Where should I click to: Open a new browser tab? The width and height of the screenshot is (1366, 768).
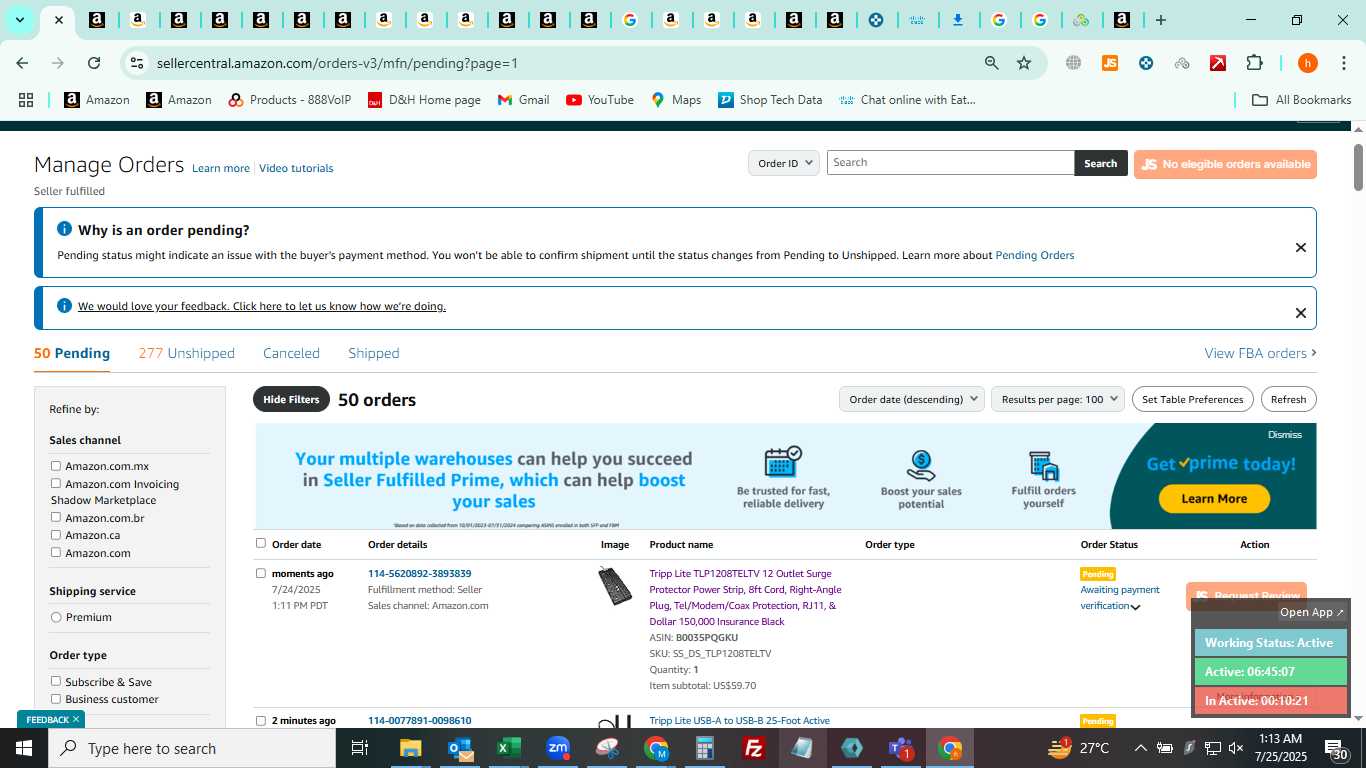click(1160, 20)
